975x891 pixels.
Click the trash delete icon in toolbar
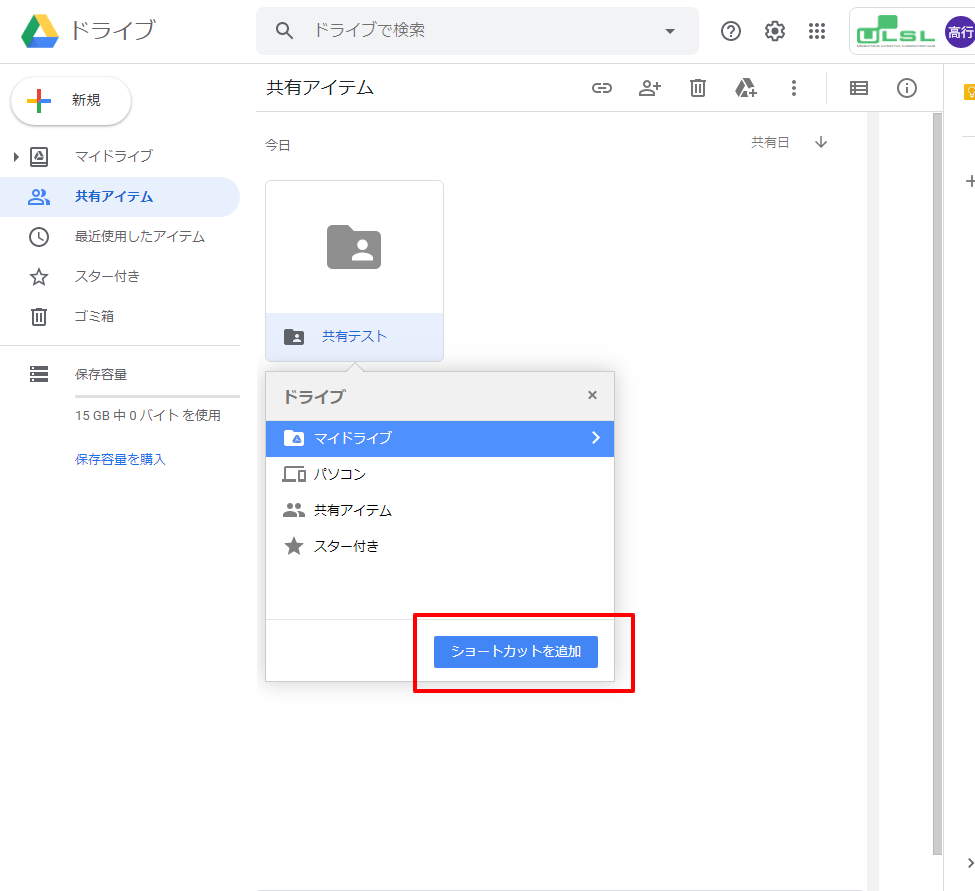tap(698, 88)
